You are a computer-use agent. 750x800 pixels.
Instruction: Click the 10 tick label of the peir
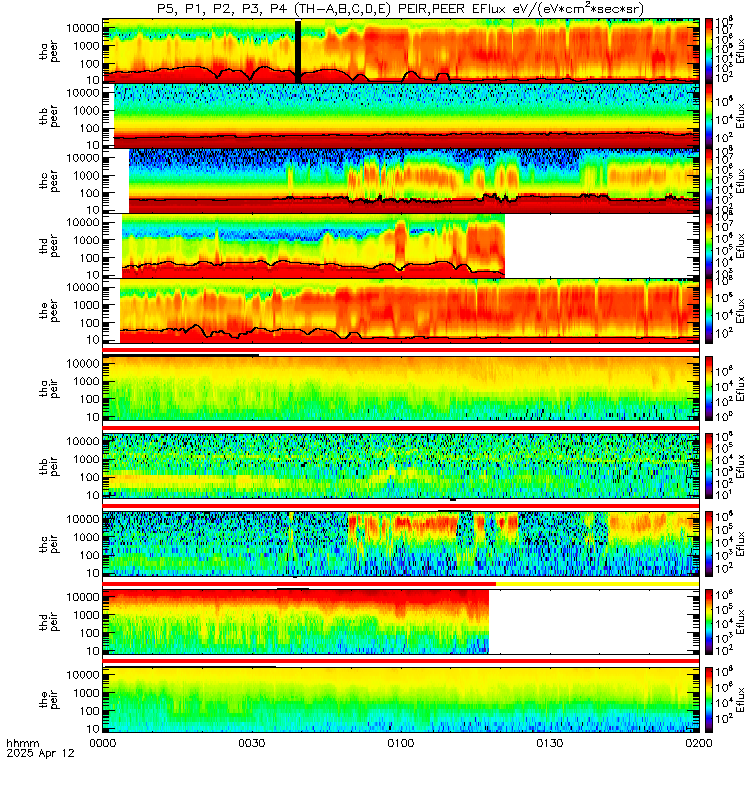[93, 729]
